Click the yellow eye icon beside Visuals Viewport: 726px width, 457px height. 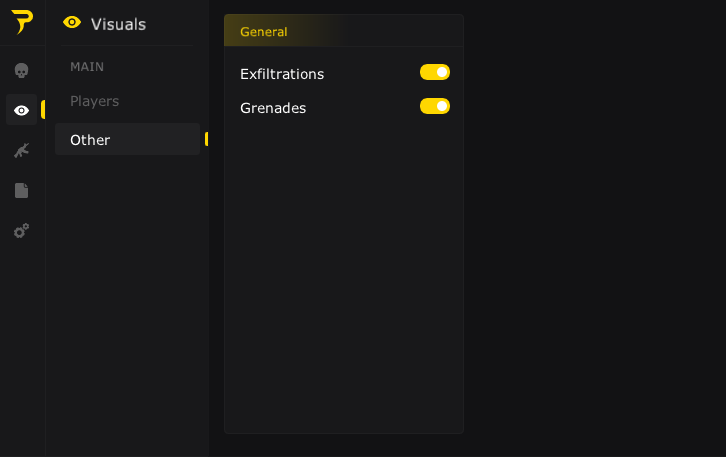coord(72,22)
